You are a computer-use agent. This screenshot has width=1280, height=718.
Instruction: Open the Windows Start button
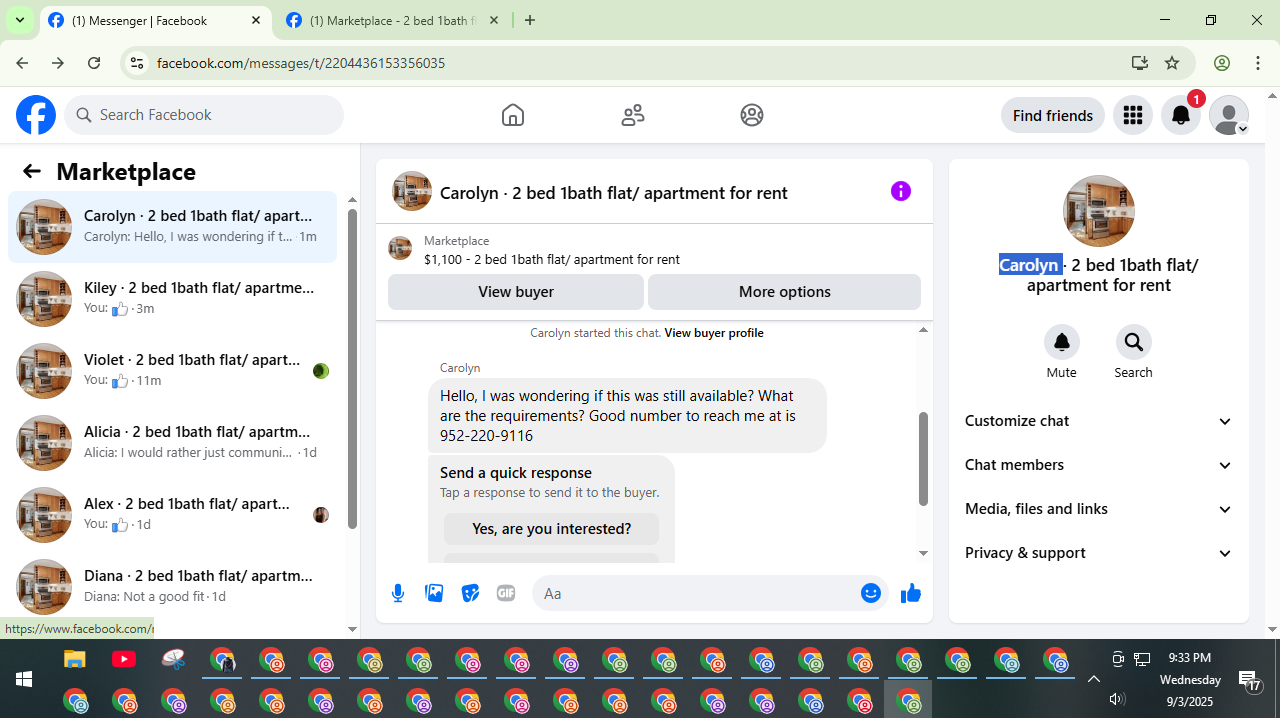pyautogui.click(x=24, y=679)
